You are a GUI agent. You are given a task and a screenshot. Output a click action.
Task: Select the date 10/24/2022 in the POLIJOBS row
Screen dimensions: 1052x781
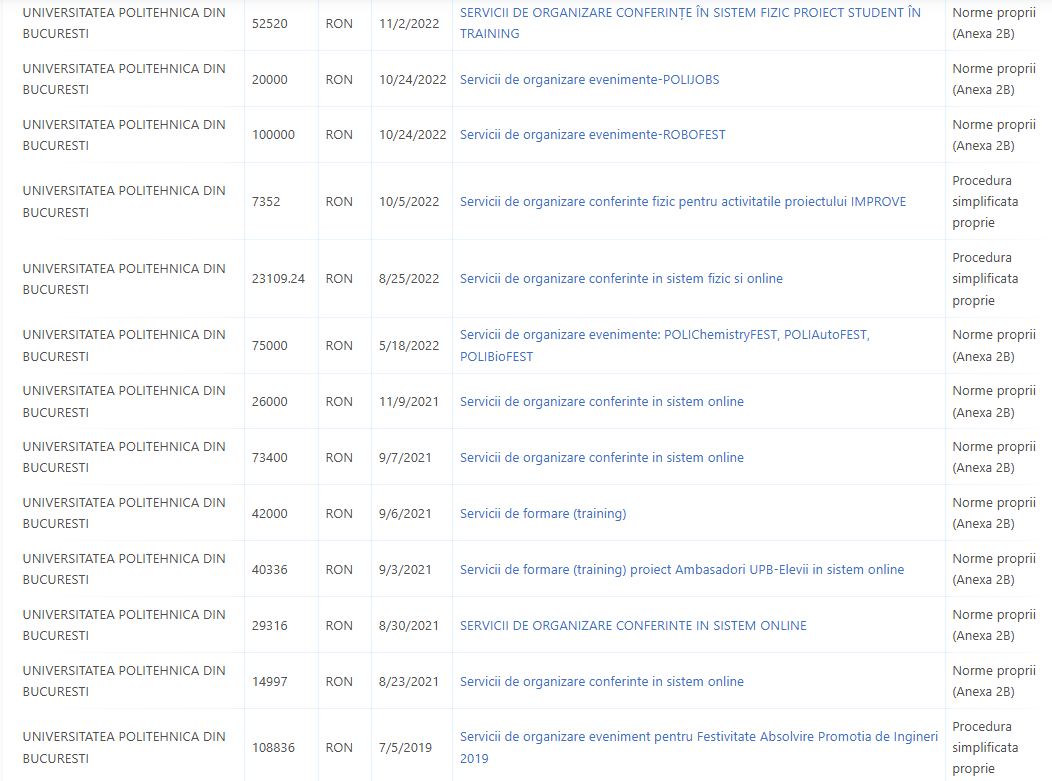click(x=412, y=79)
